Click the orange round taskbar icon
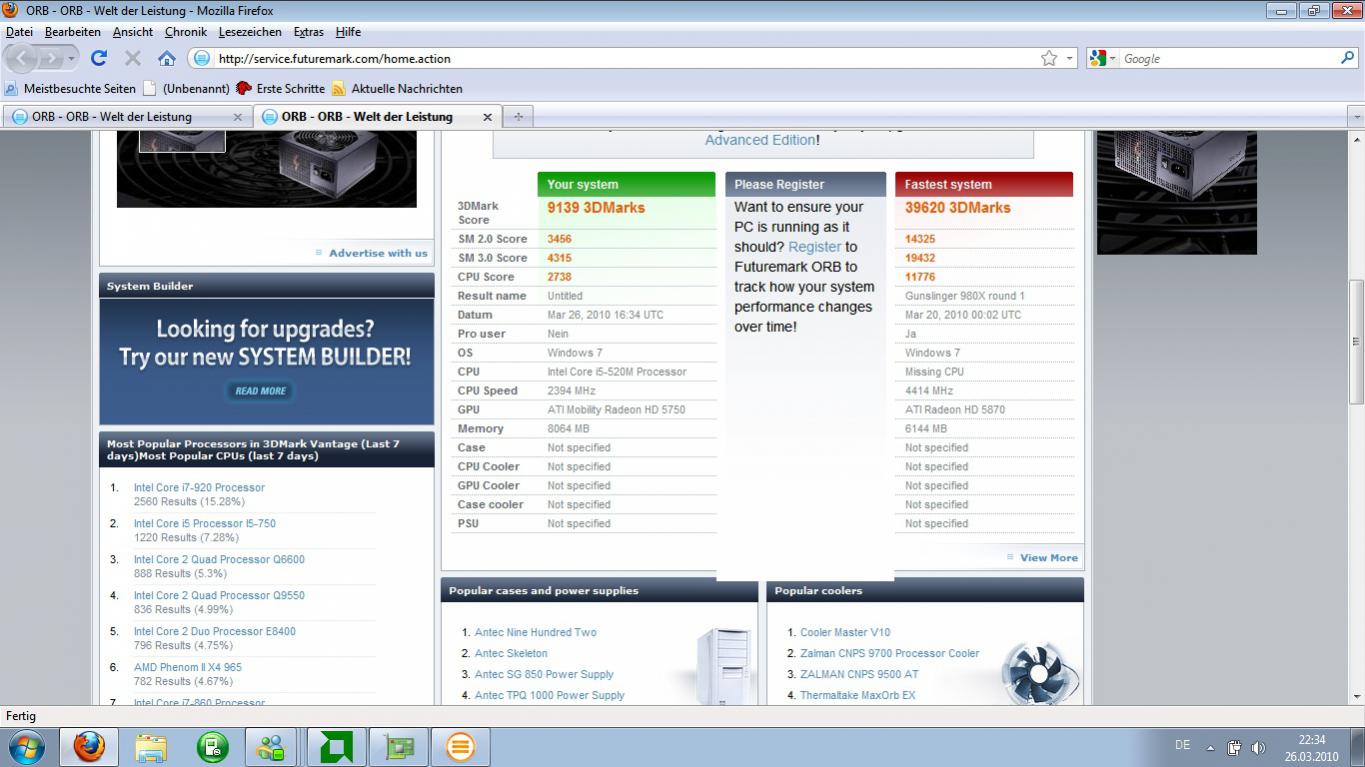This screenshot has width=1365, height=767. (460, 747)
